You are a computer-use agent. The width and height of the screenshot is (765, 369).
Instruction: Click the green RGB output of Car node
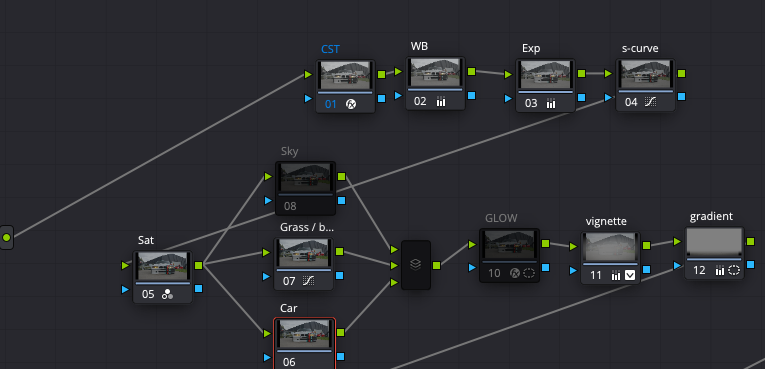(341, 332)
